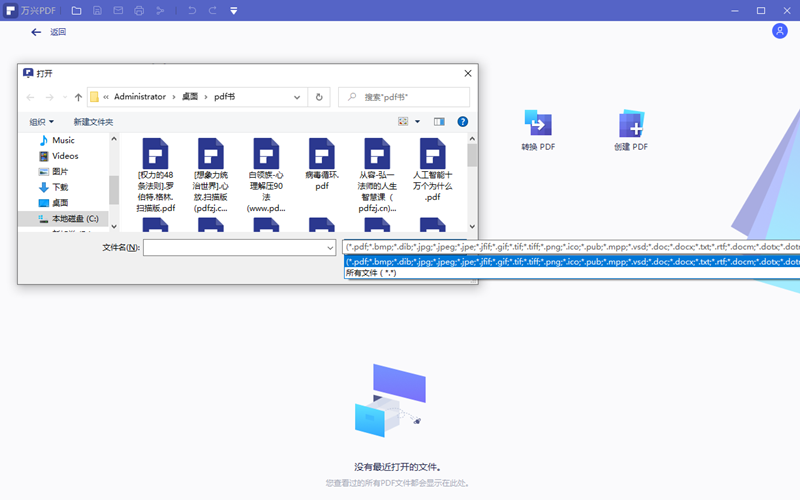This screenshot has width=800, height=500.
Task: Click the help question mark icon in dialog
Action: [463, 122]
